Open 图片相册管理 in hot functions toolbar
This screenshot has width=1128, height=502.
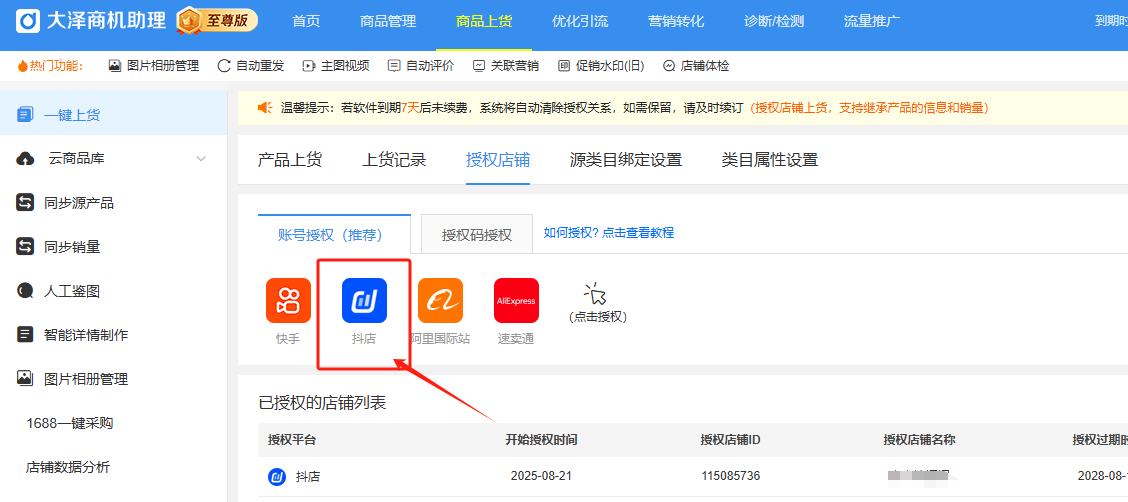[153, 66]
